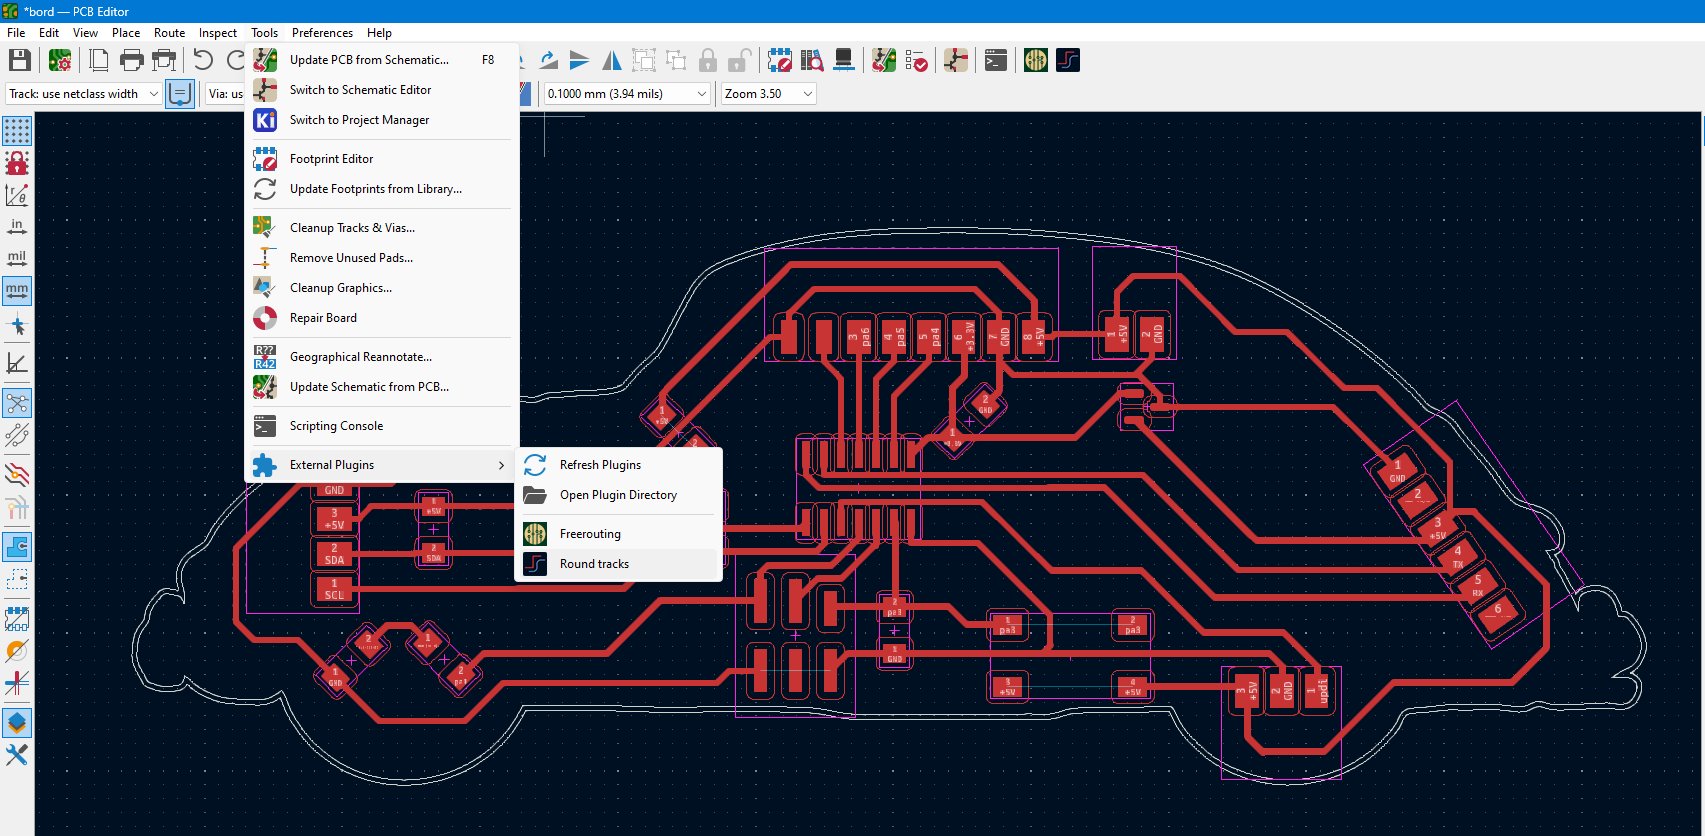The height and width of the screenshot is (836, 1705).
Task: Select Update PCB from Schematic menu entry
Action: (x=382, y=60)
